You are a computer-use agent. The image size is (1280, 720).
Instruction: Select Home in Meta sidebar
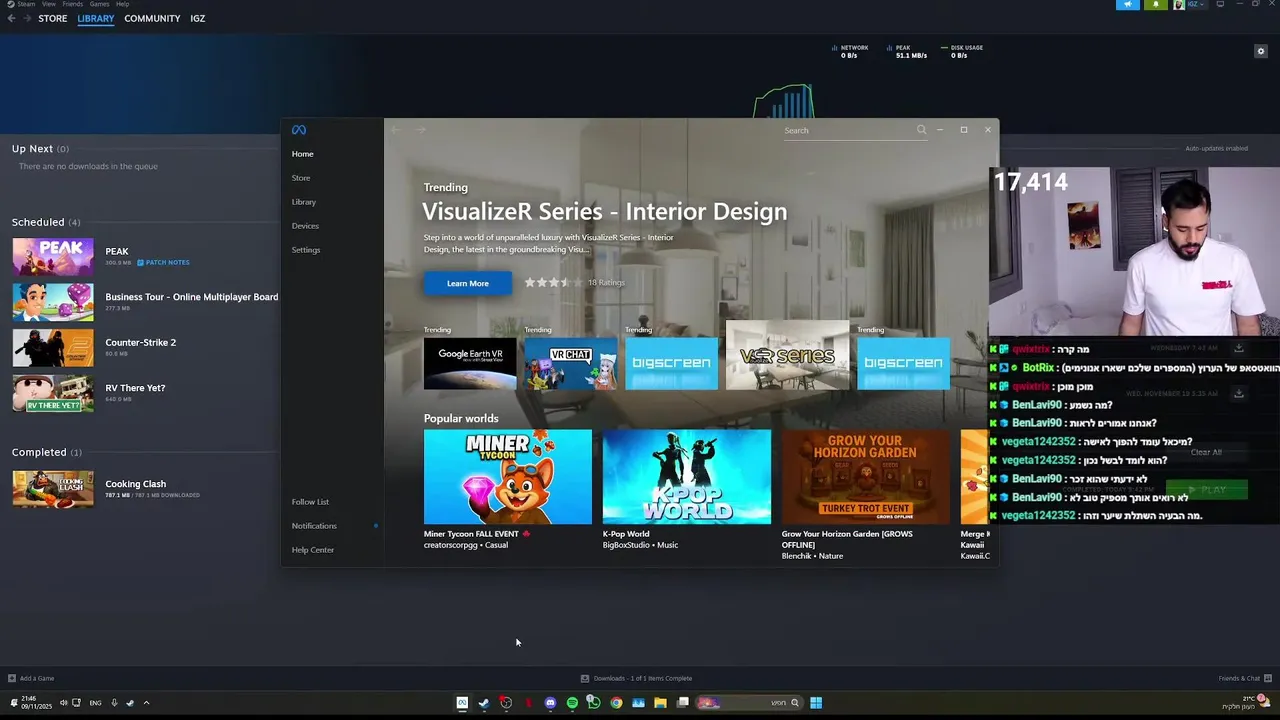pos(303,154)
